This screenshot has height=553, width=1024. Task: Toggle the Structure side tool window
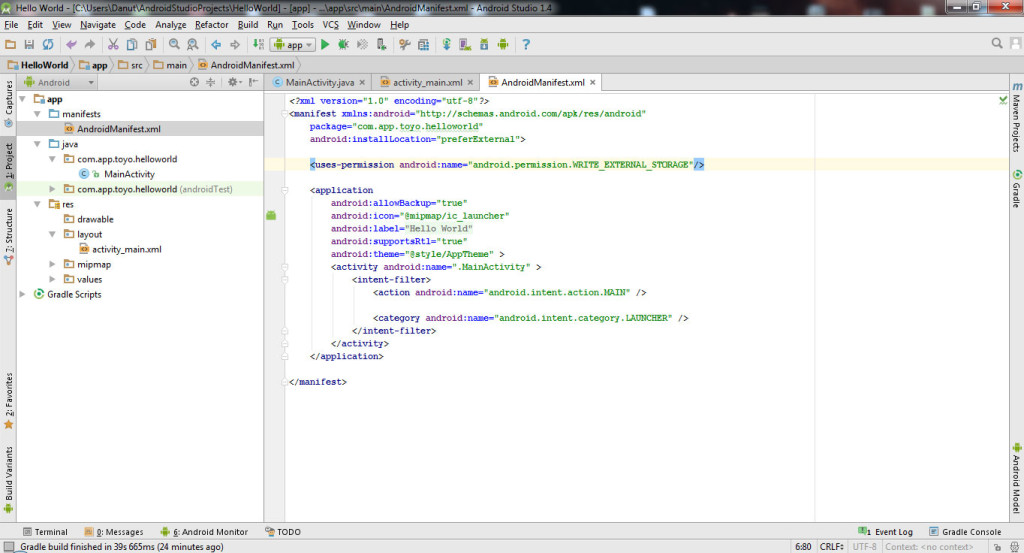pos(8,236)
